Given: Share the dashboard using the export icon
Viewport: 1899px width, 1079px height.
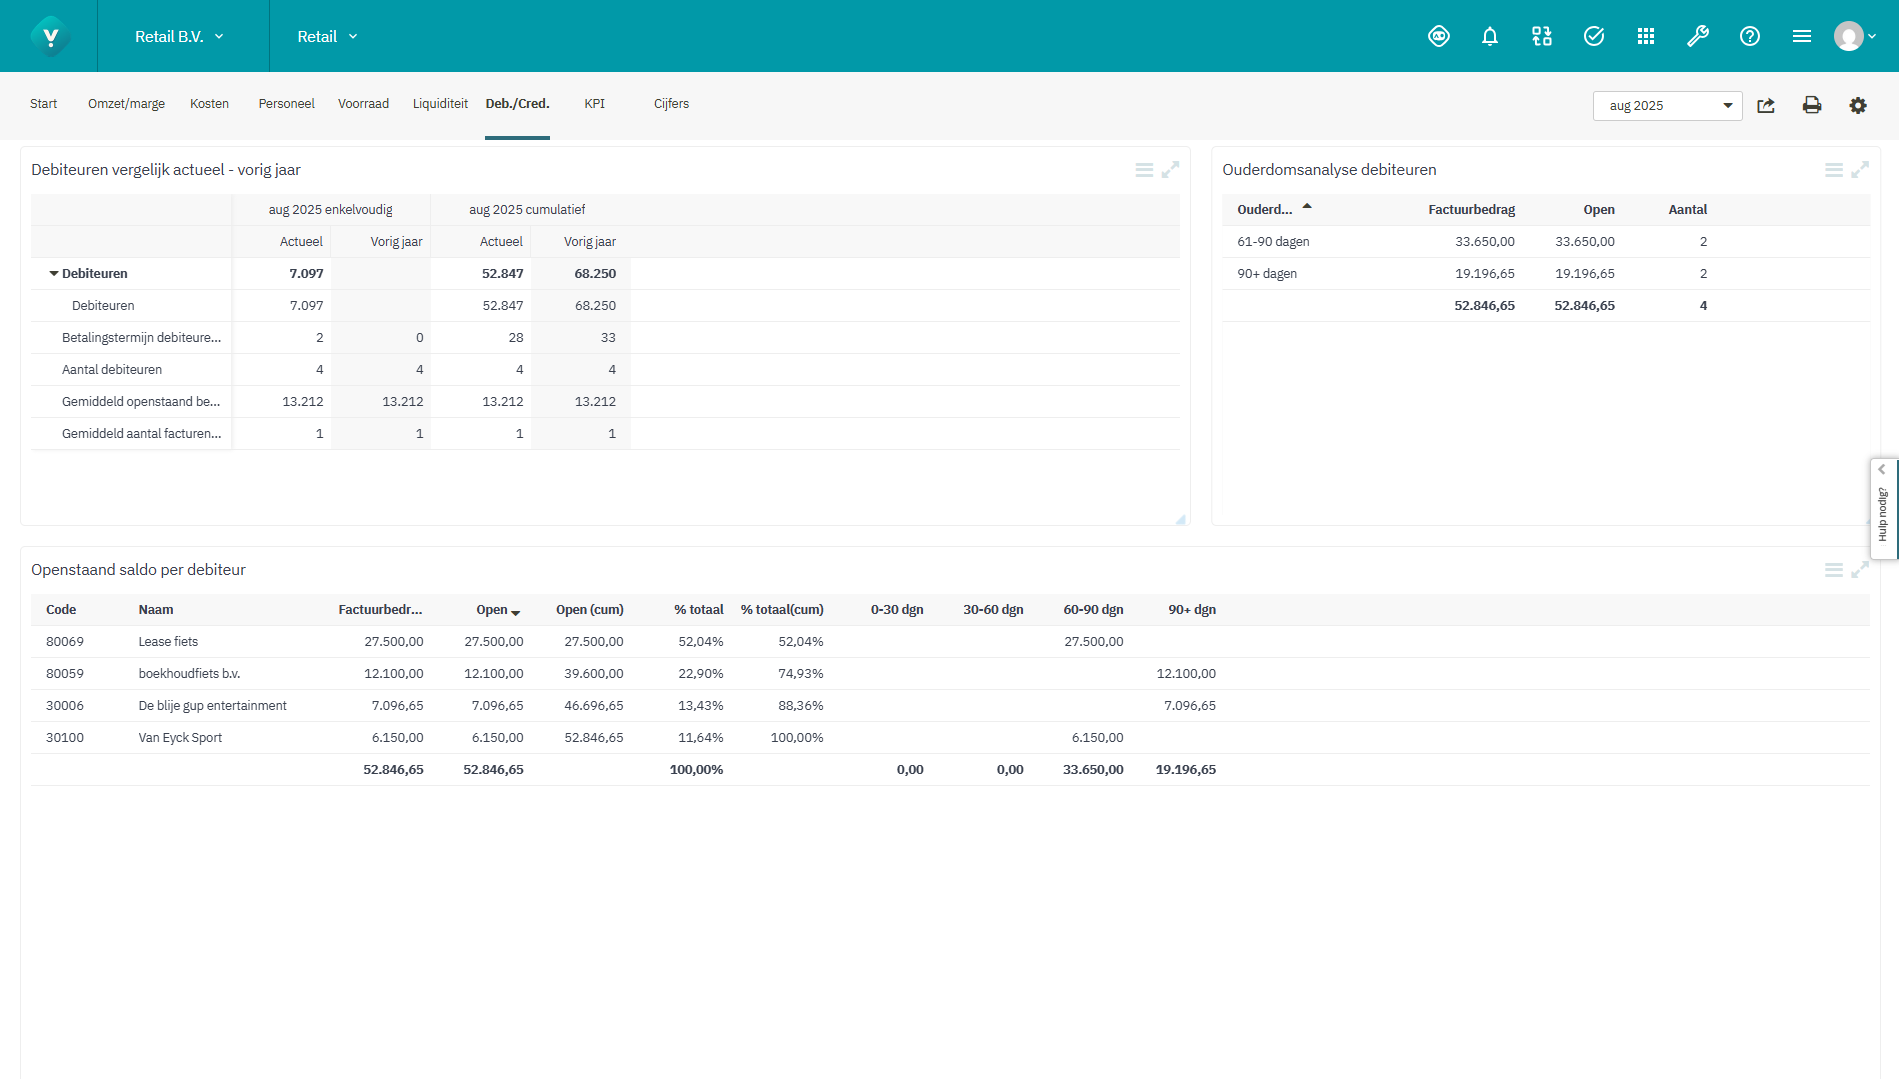Looking at the screenshot, I should pyautogui.click(x=1766, y=105).
